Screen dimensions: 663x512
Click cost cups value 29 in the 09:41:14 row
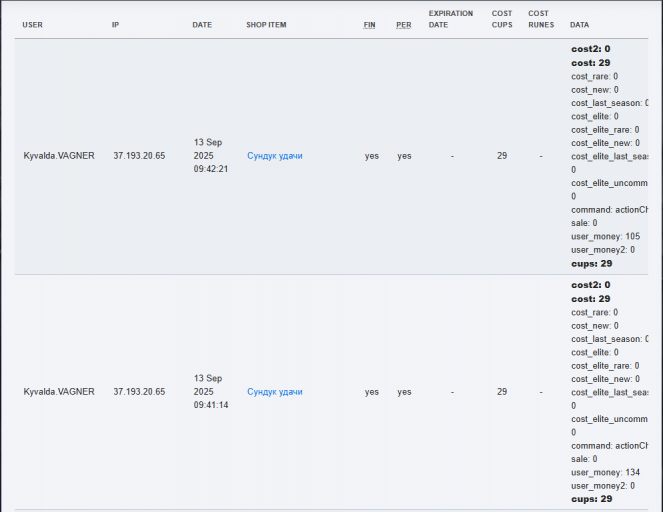click(x=502, y=392)
